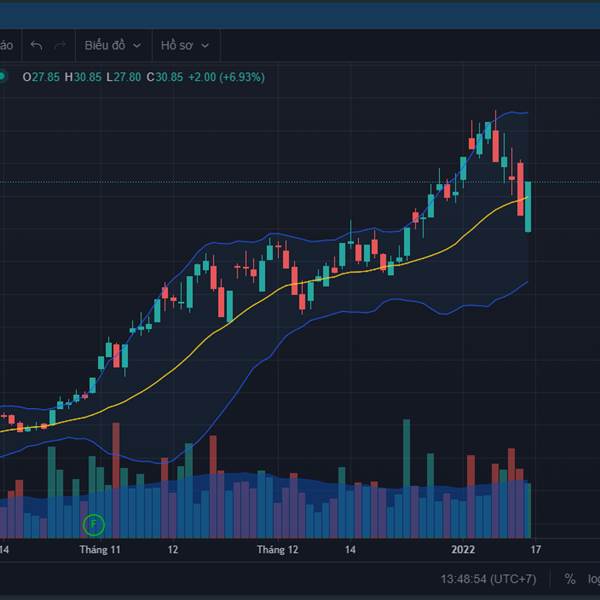600x600 pixels.
Task: Toggle the percent scale button
Action: (x=570, y=579)
